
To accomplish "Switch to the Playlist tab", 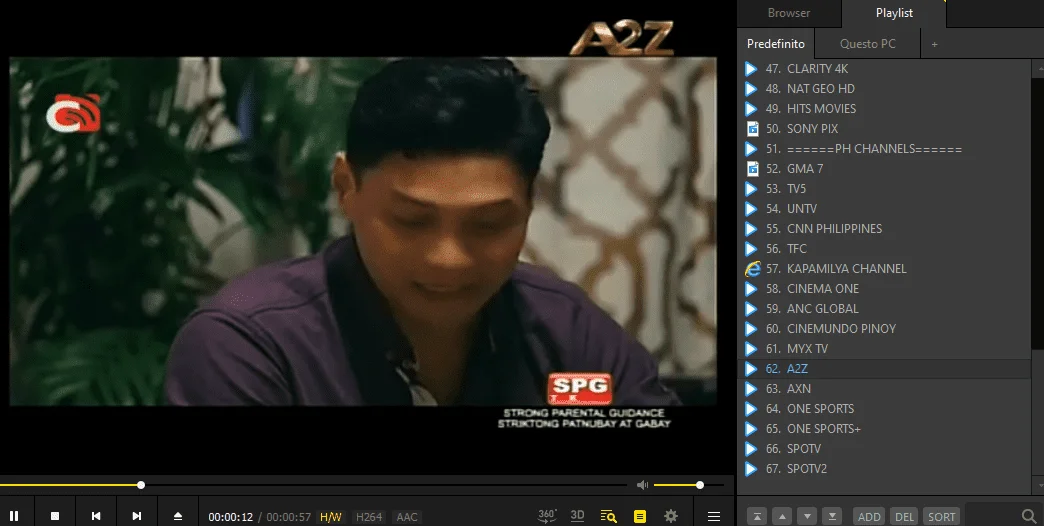I will [894, 13].
